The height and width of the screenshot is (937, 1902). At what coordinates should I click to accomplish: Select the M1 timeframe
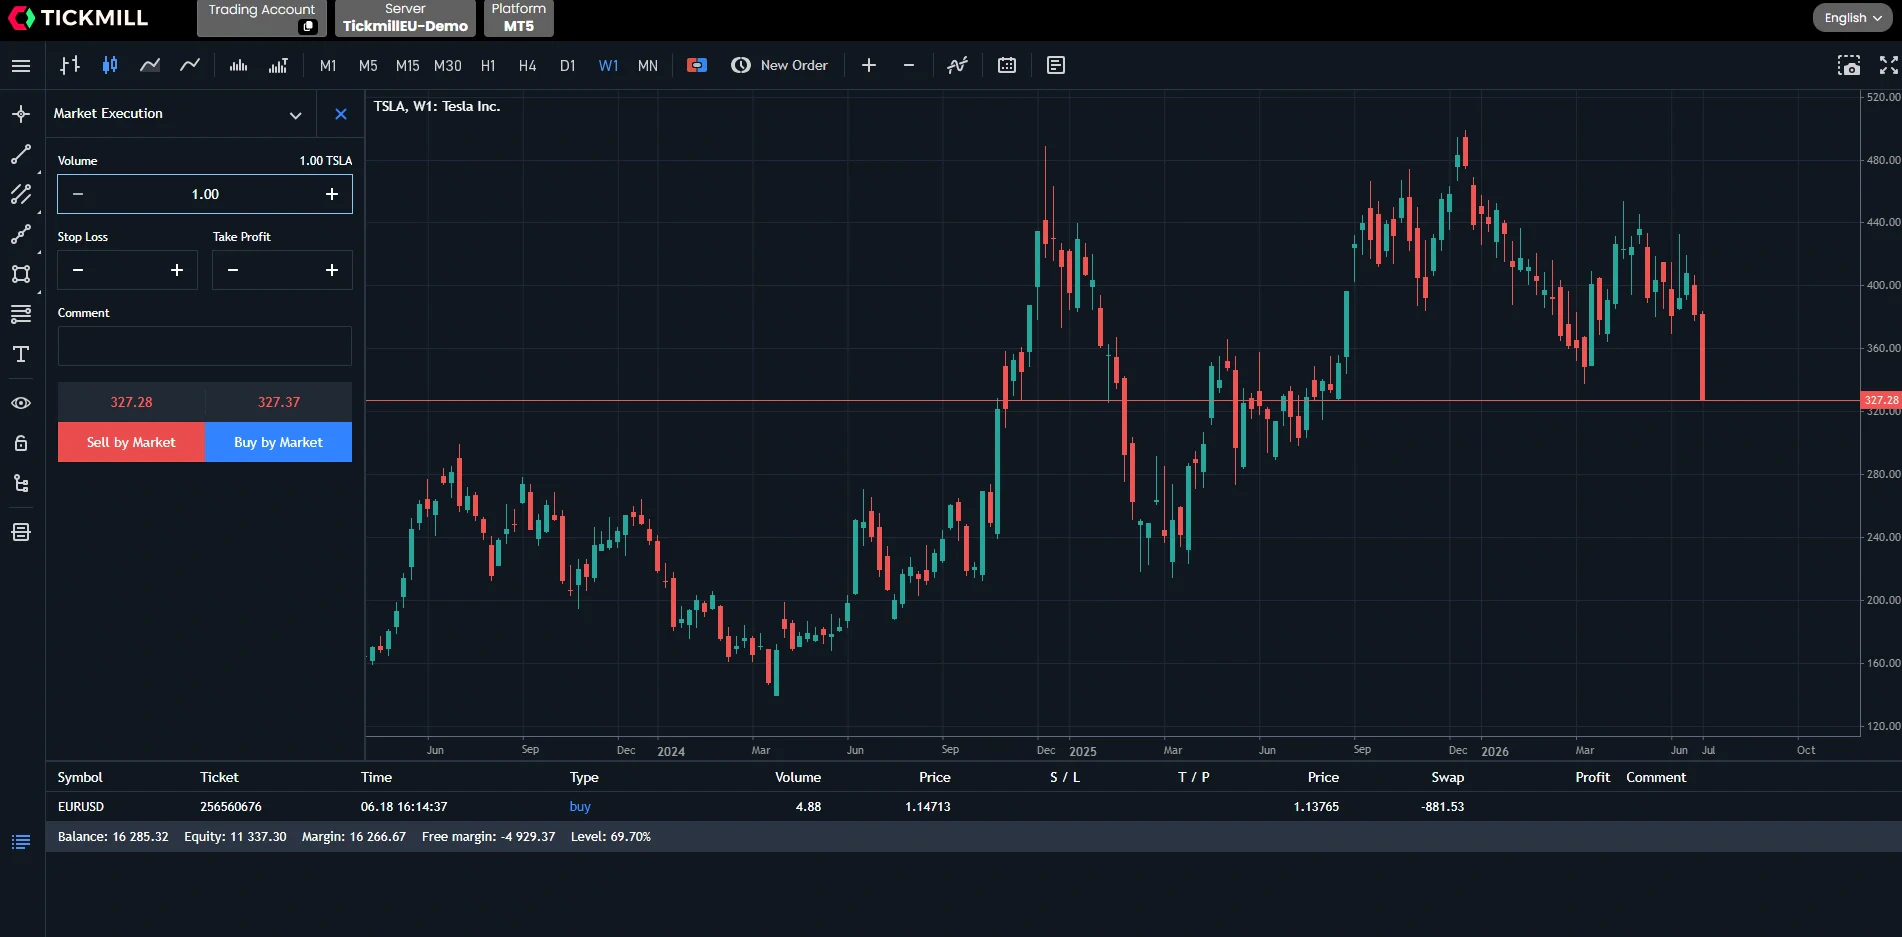(328, 66)
